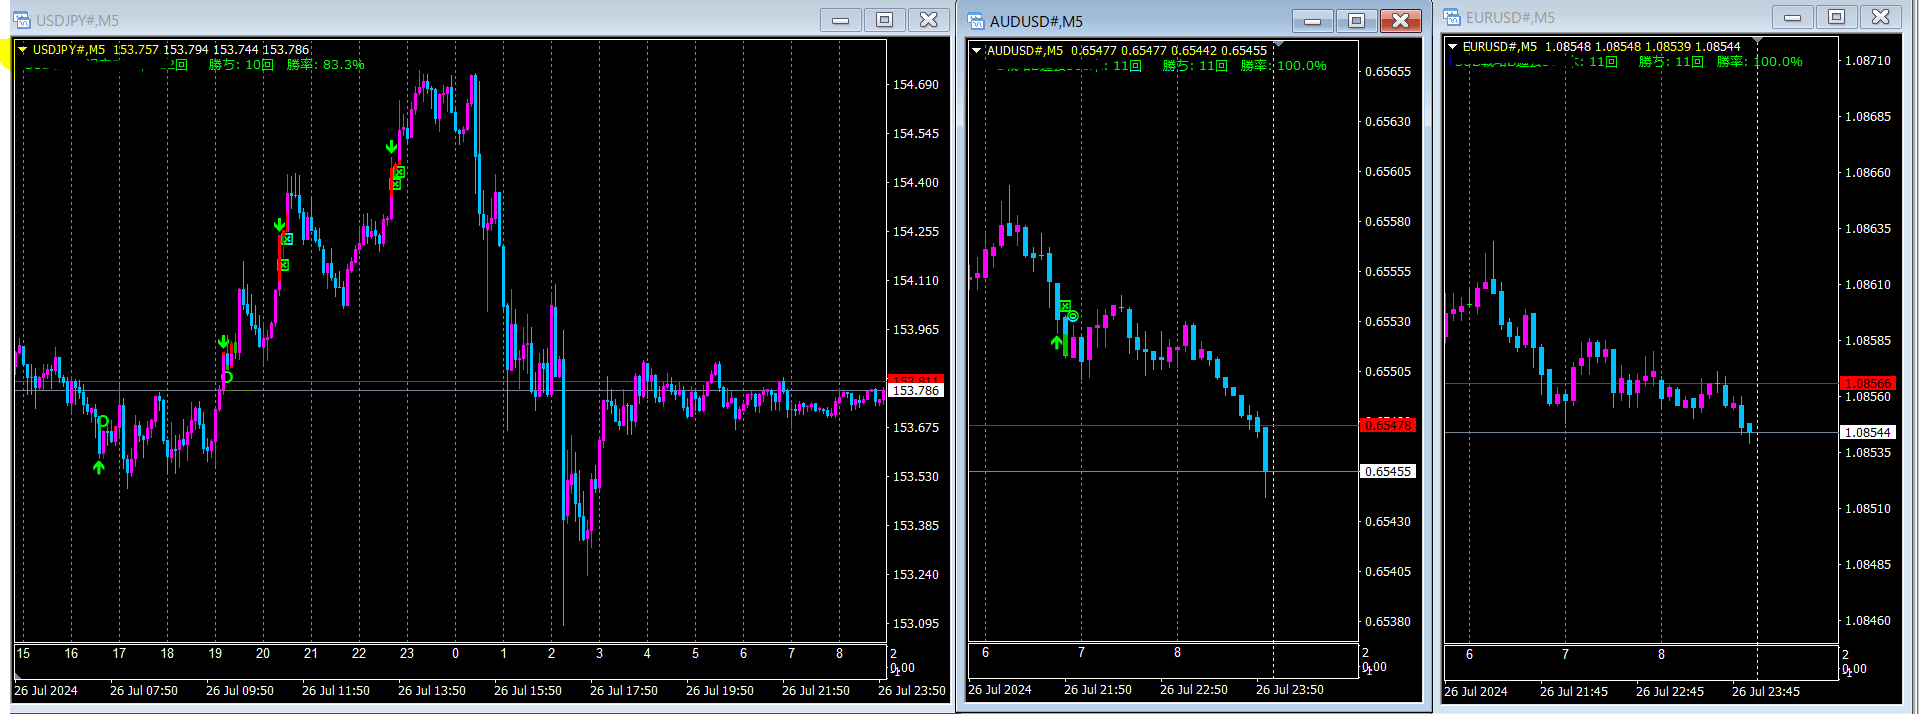Click 26 Jul 22:50 on AUDUSD time axis
Screen dimensions: 1919x714
[x=1194, y=690]
